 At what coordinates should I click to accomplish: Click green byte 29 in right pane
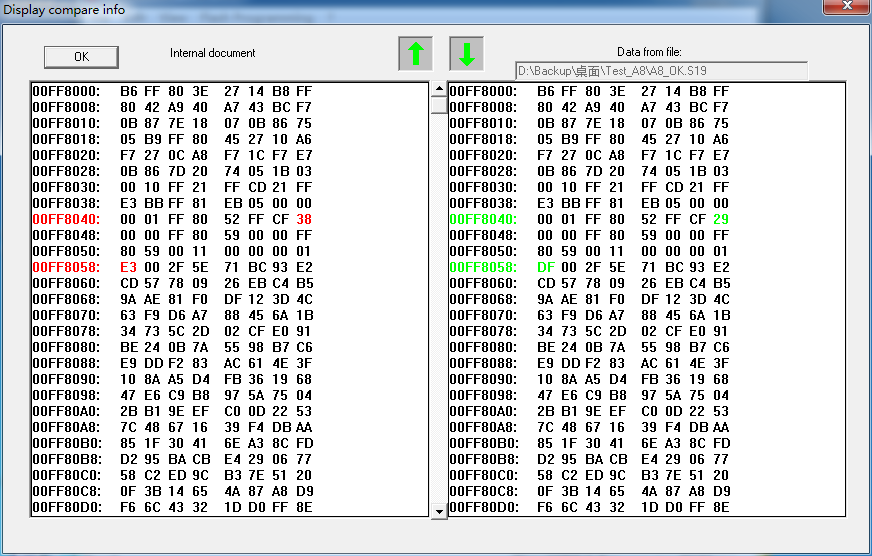coord(721,219)
